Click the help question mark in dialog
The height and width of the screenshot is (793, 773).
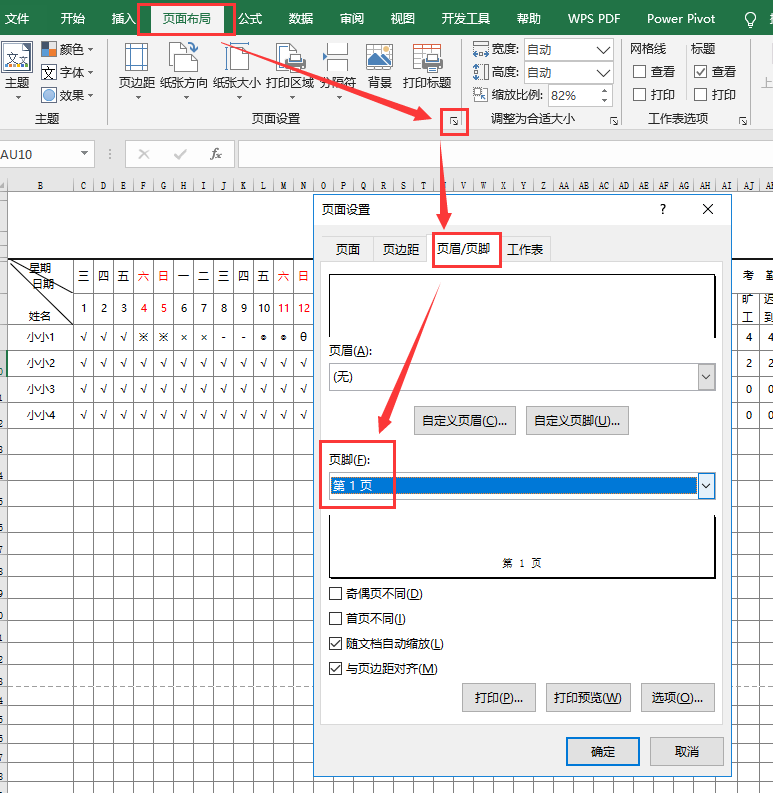click(663, 209)
